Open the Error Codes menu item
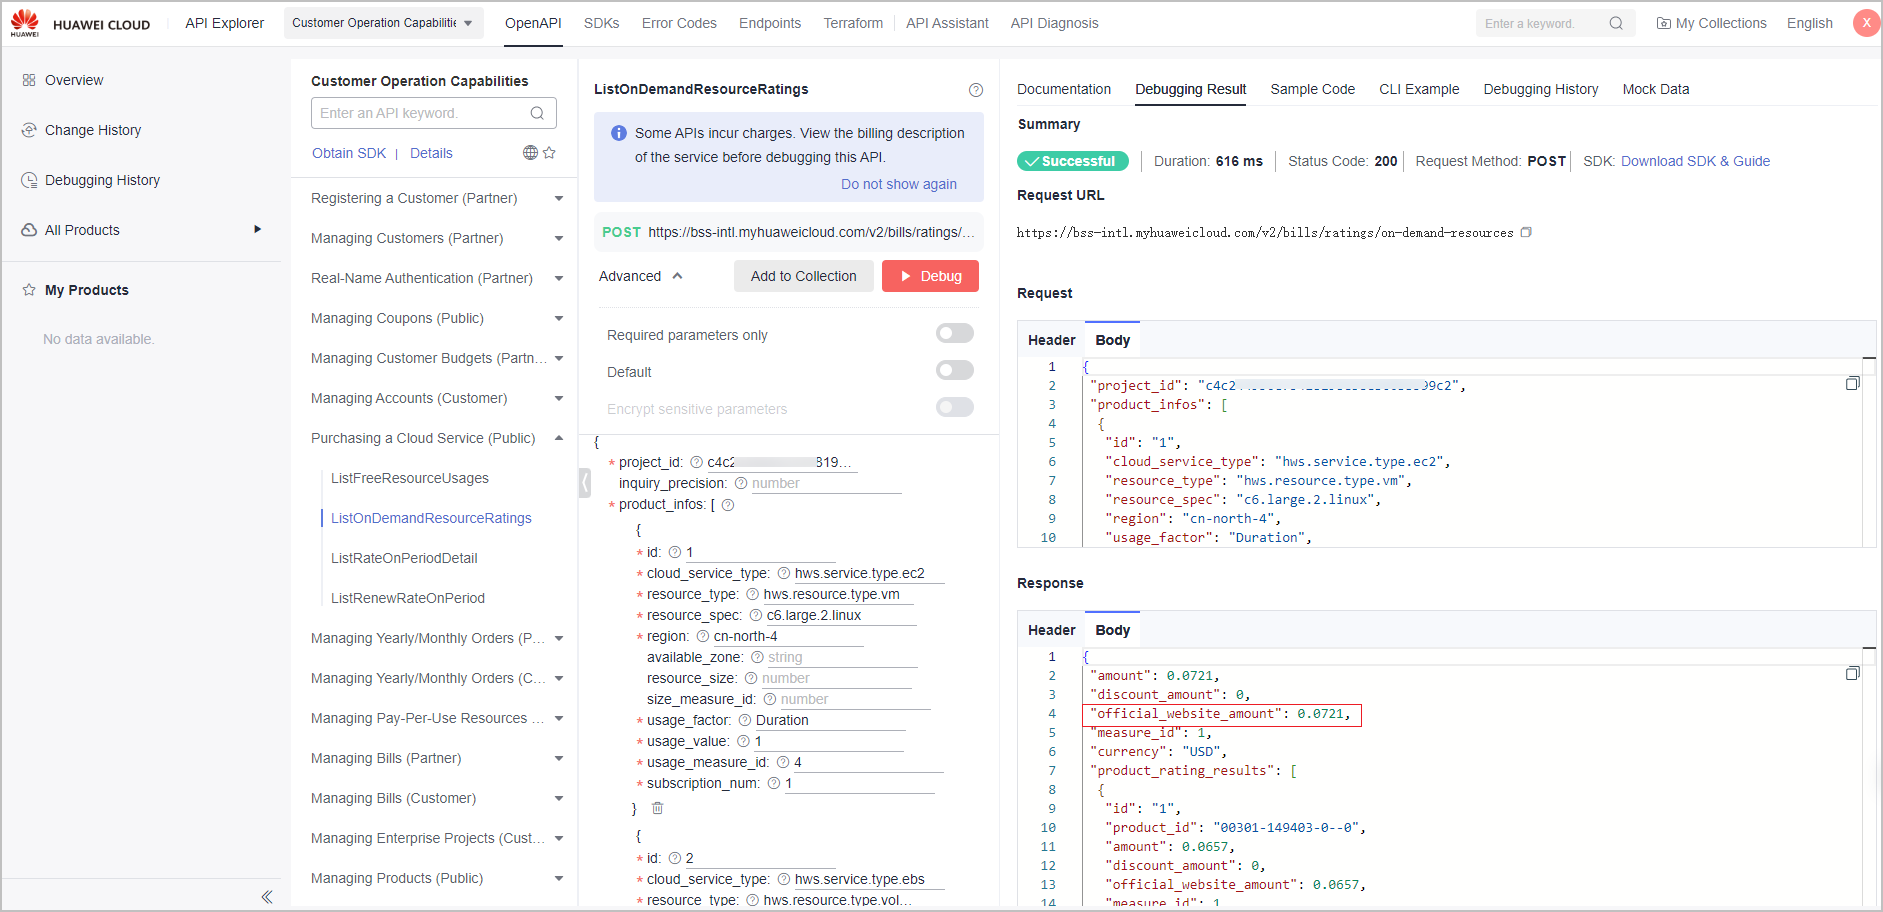Viewport: 1883px width, 912px height. coord(679,23)
